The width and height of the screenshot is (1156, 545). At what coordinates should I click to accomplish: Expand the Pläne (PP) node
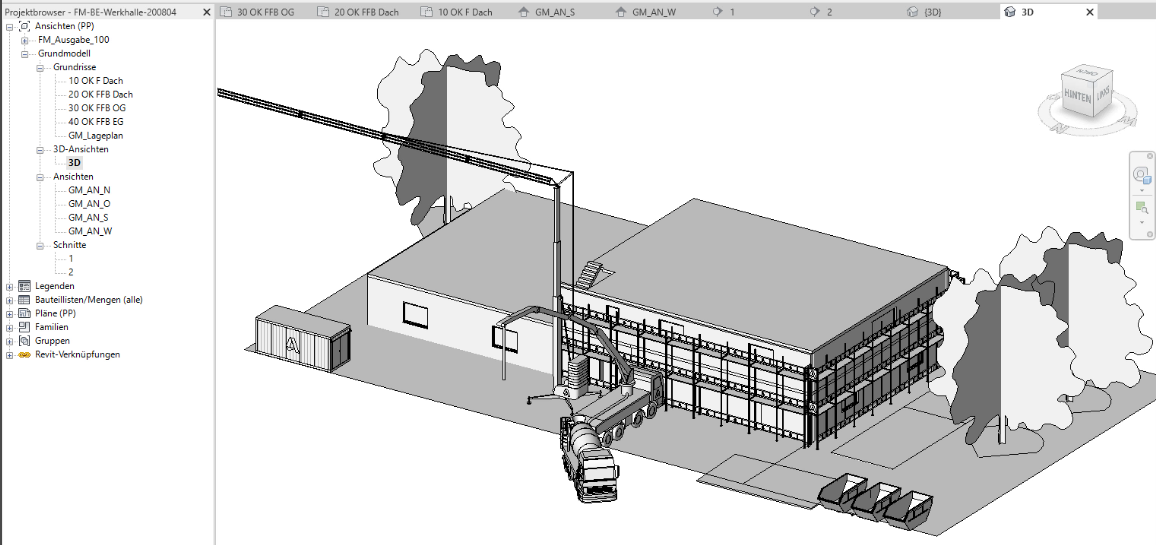click(10, 313)
